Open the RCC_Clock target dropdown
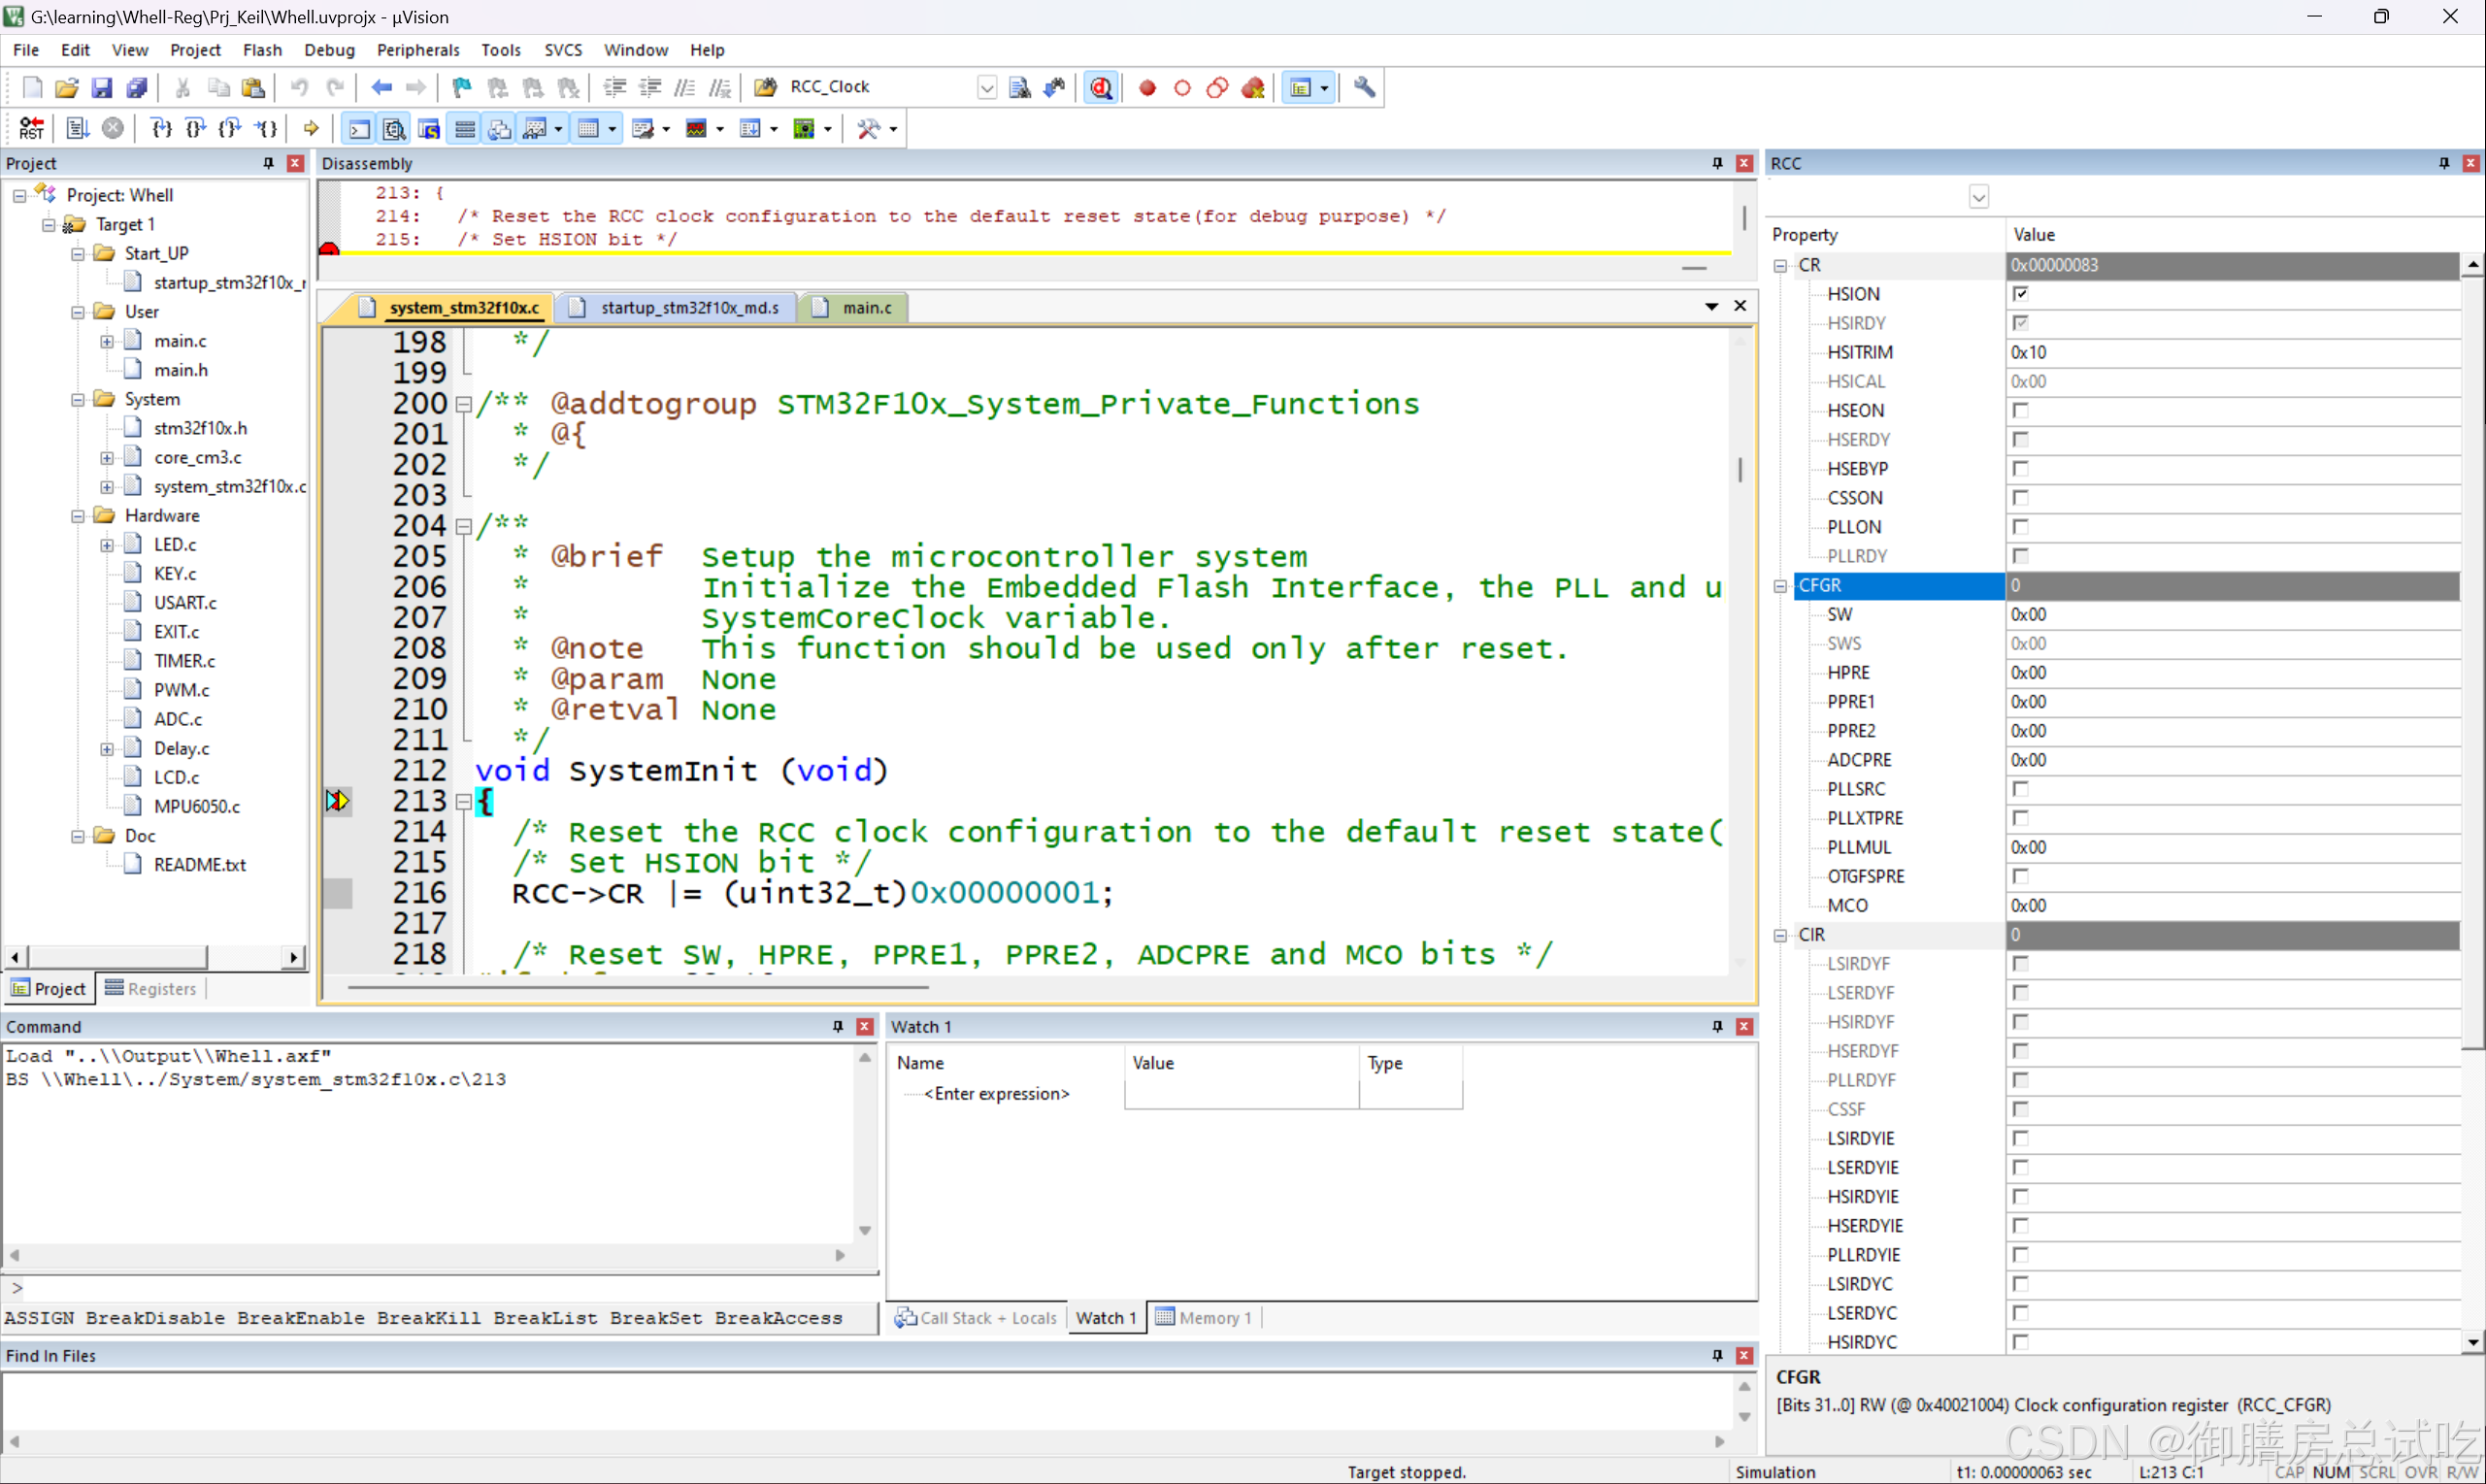Screen dimensions: 2486x1484 pos(986,87)
